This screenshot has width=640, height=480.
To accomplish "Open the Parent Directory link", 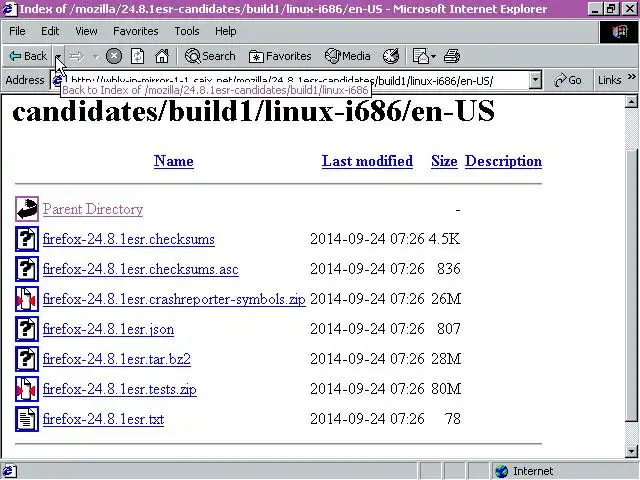I will coord(93,209).
